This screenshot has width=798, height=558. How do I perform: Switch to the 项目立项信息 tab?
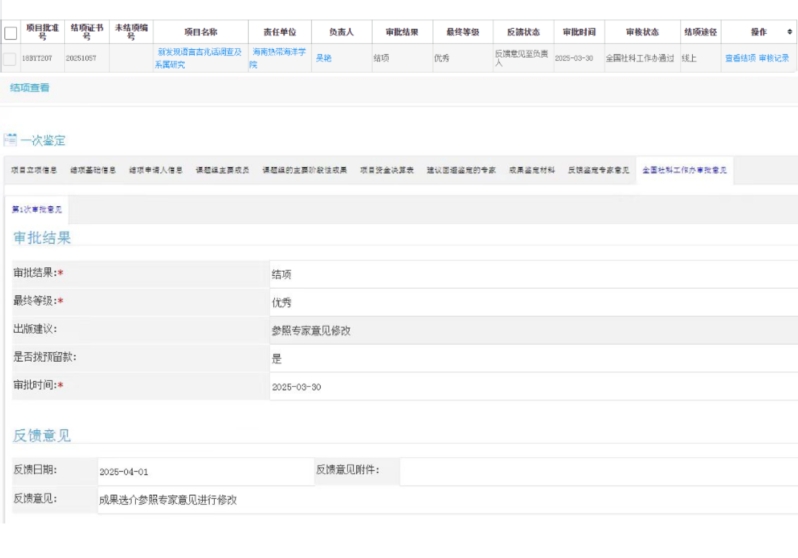click(x=34, y=170)
